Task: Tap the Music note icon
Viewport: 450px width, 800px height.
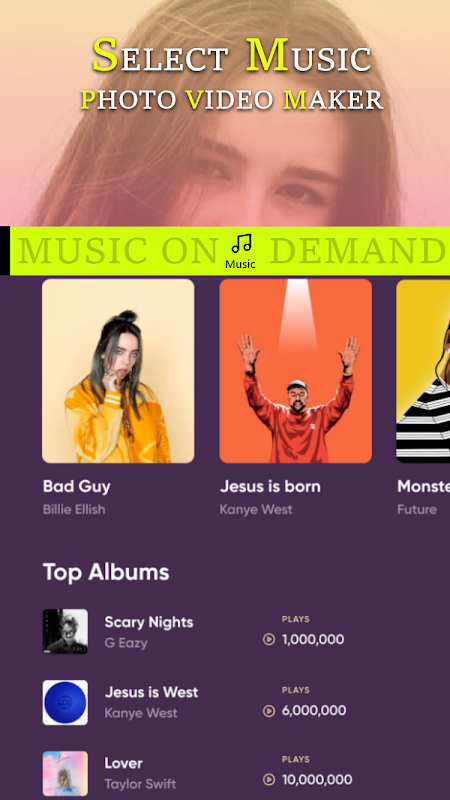Action: point(241,244)
